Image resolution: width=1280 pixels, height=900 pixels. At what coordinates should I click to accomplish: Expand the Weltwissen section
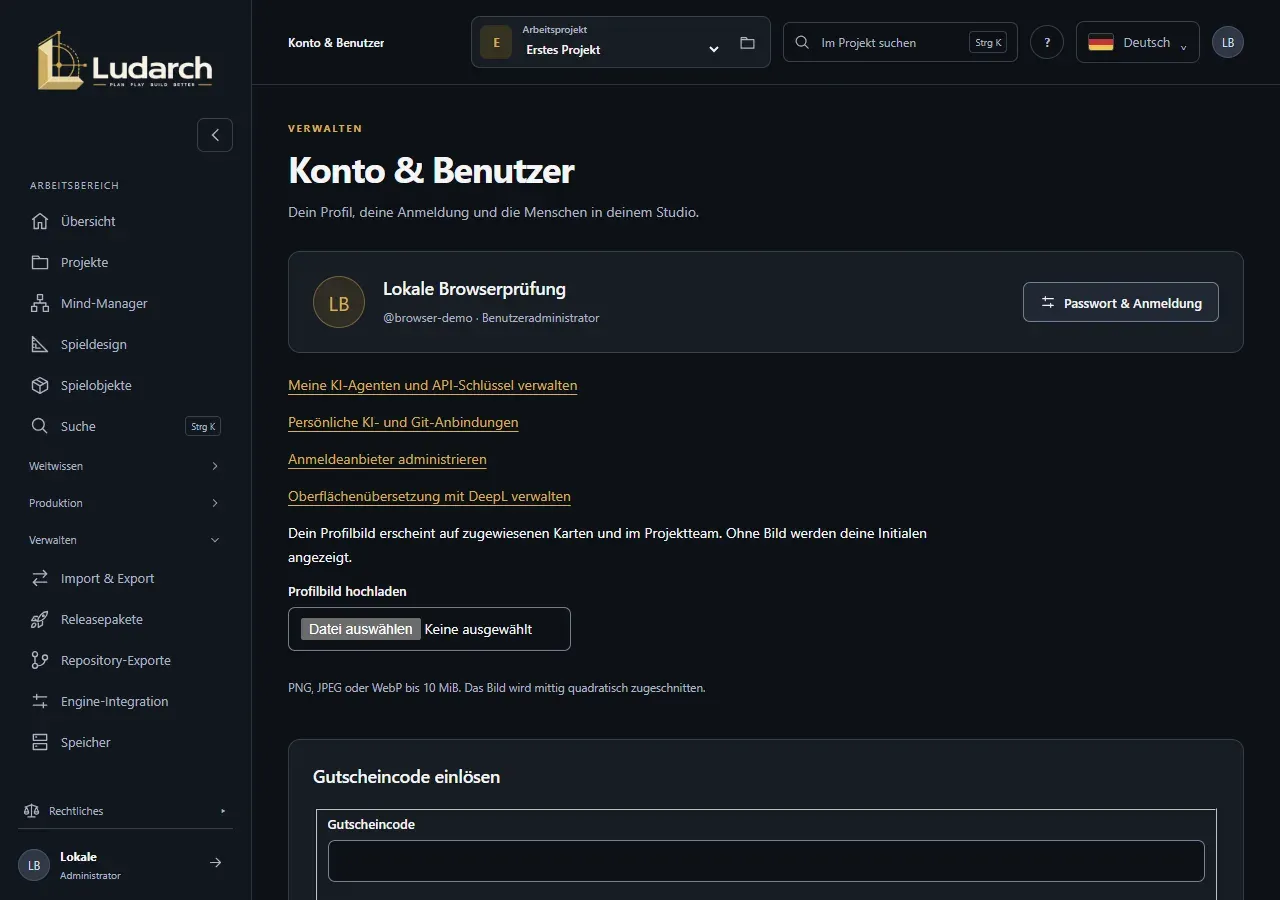125,466
